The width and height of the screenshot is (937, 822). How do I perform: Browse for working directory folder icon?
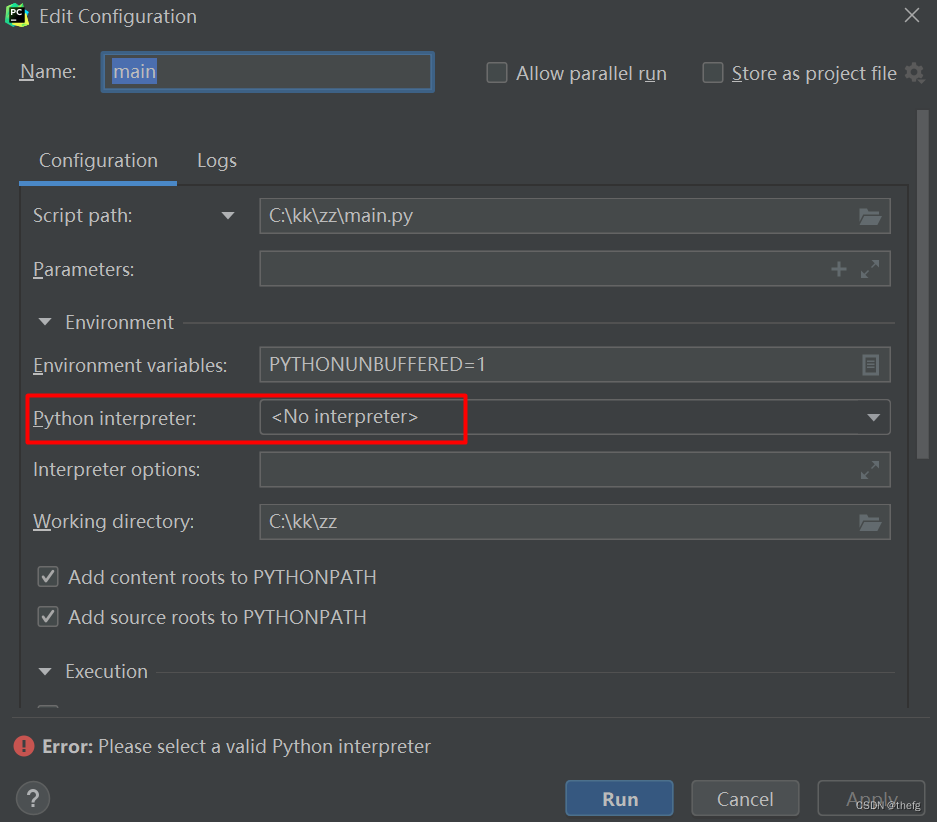coord(869,523)
